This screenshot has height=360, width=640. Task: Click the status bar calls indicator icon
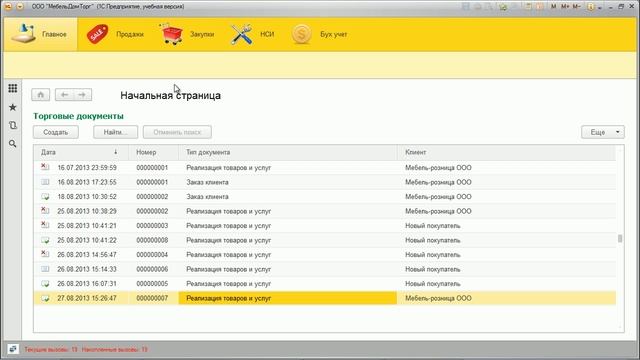click(13, 349)
